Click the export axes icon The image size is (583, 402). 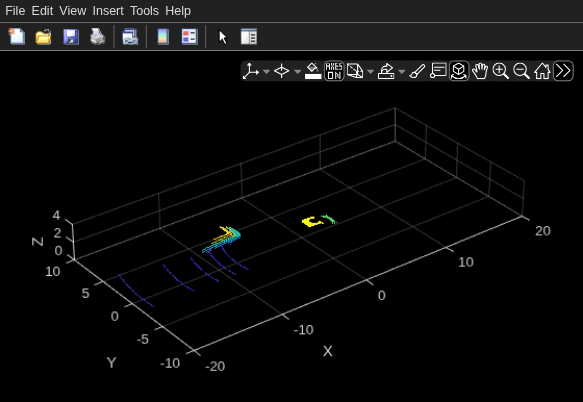pos(386,71)
